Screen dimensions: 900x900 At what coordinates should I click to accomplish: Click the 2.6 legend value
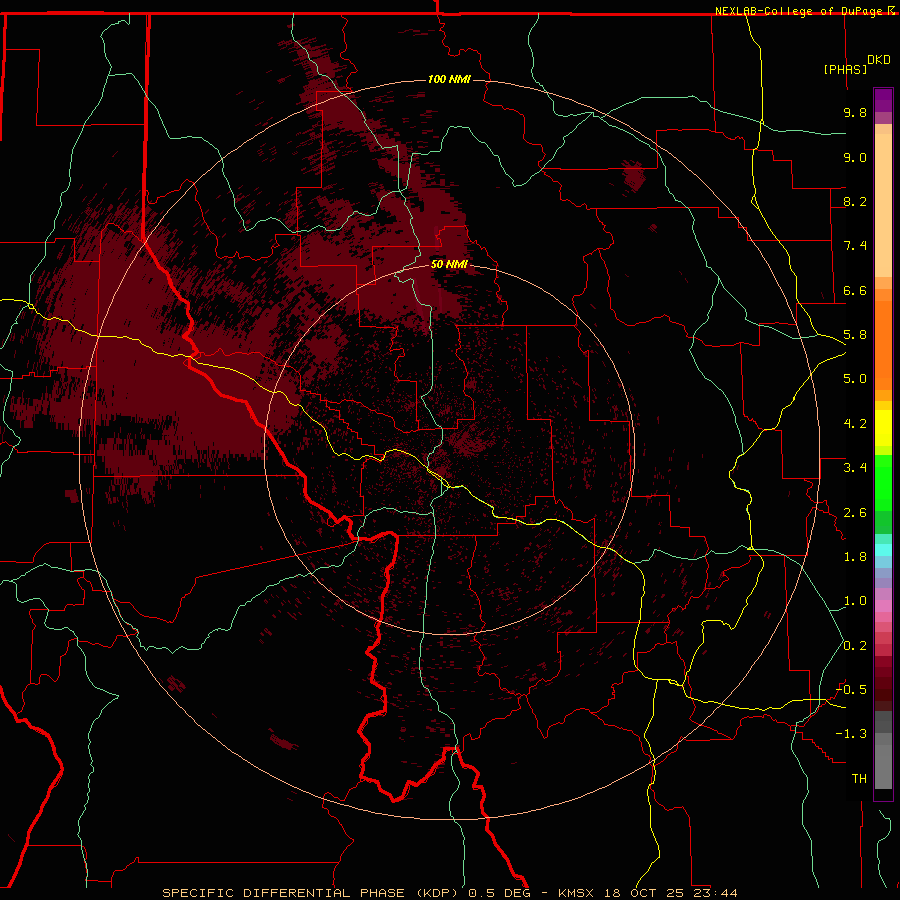pyautogui.click(x=855, y=513)
